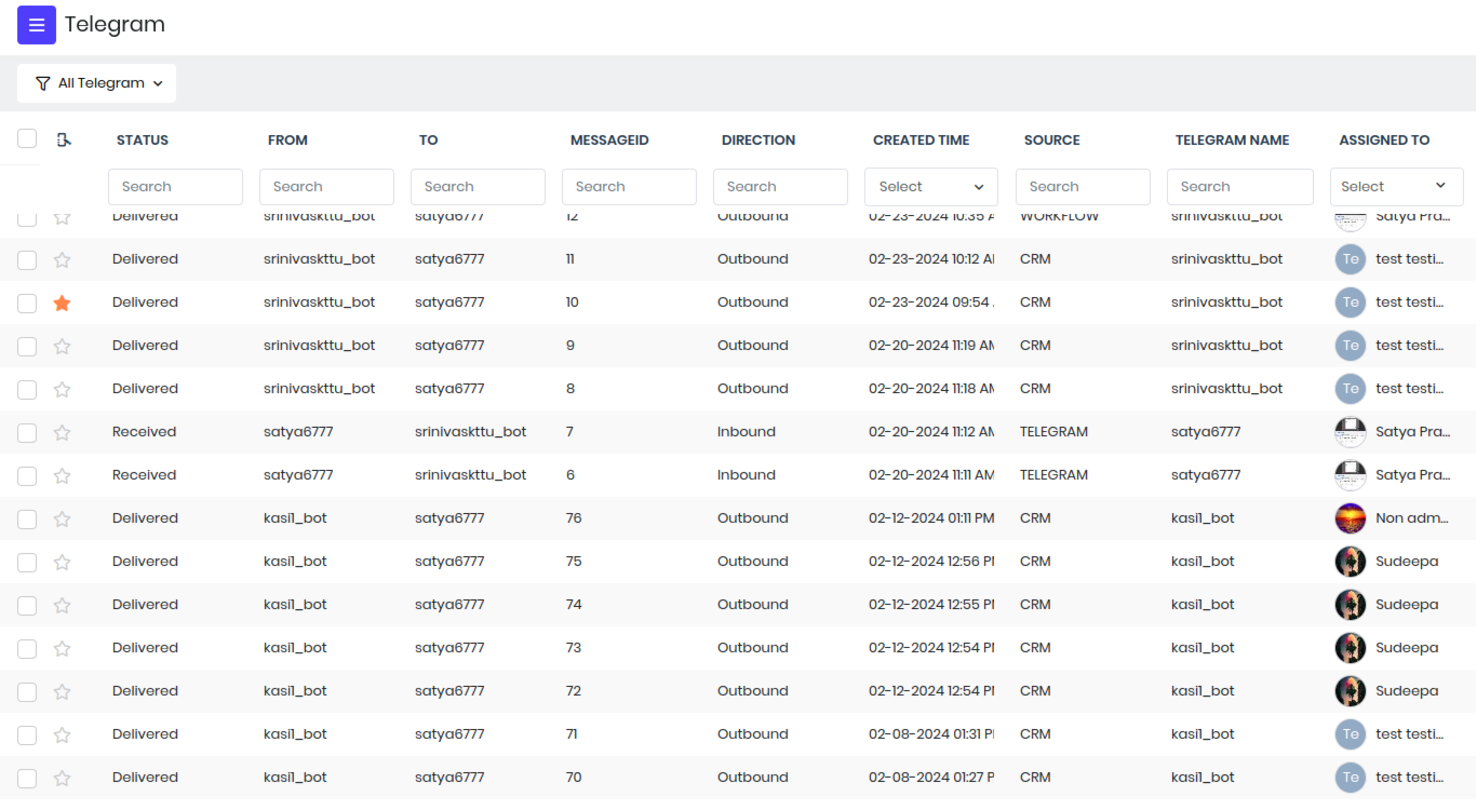1476x802 pixels.
Task: Focus the Telegram Name search field
Action: pos(1240,187)
